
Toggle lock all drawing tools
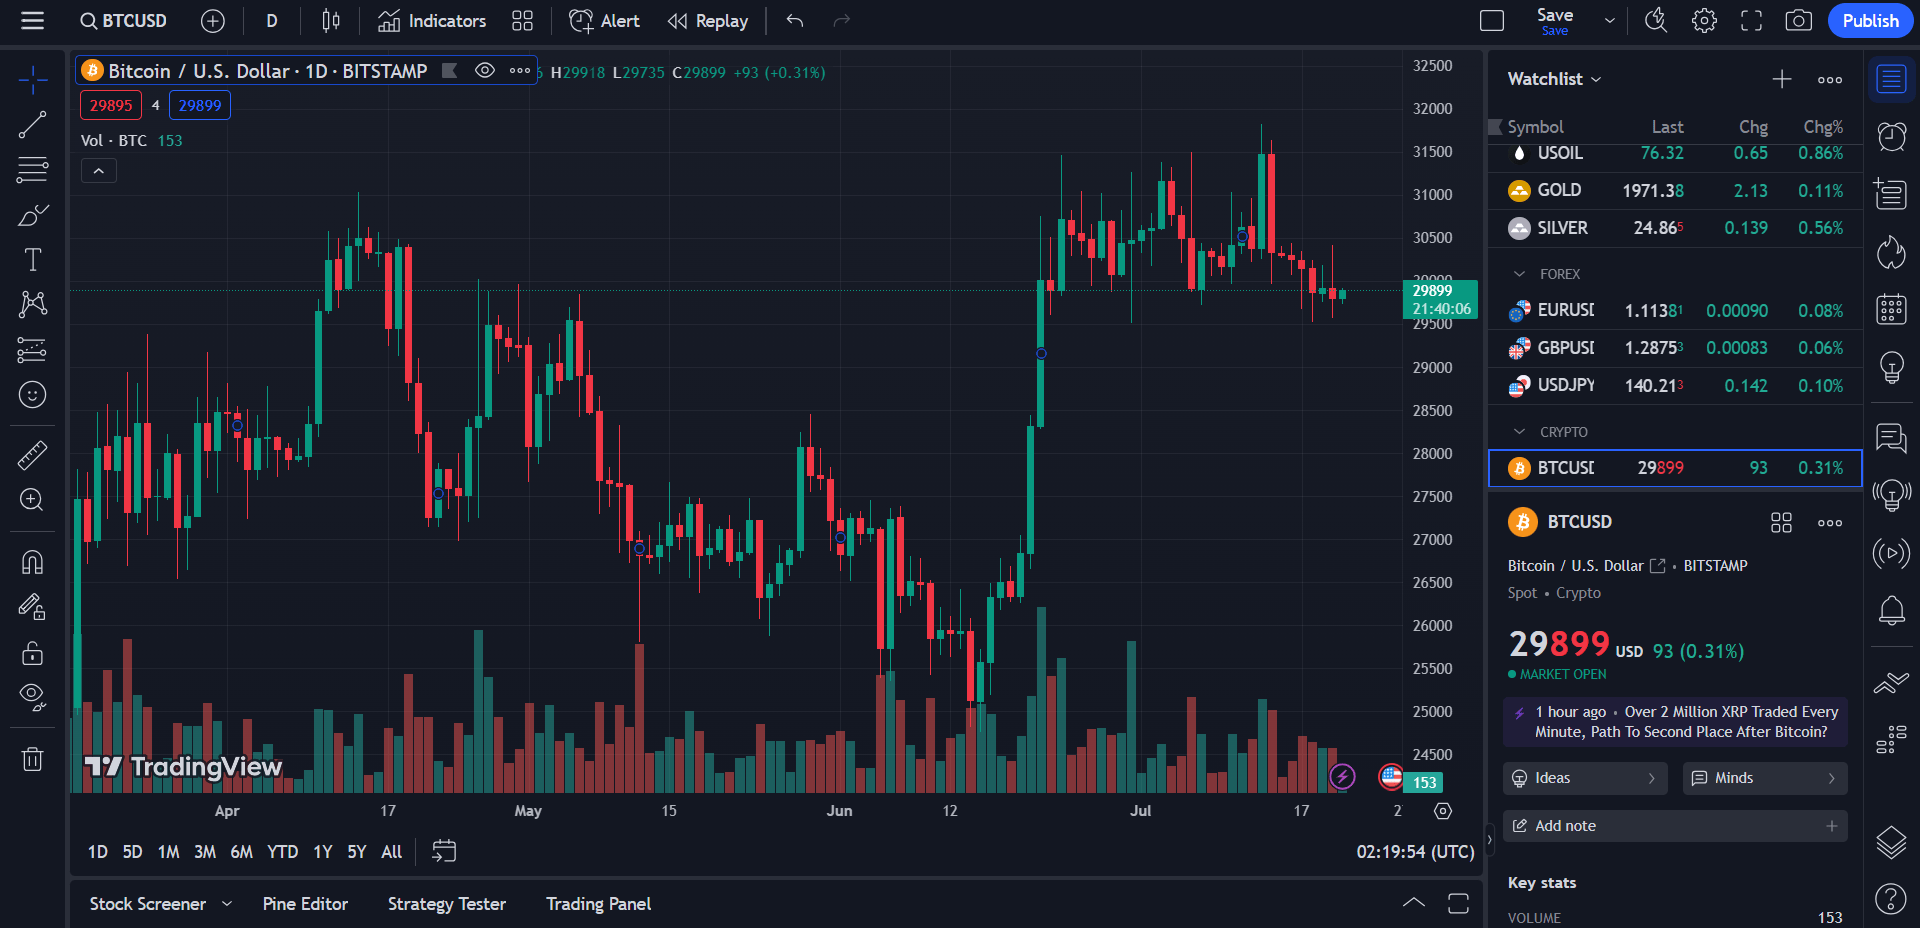point(32,653)
